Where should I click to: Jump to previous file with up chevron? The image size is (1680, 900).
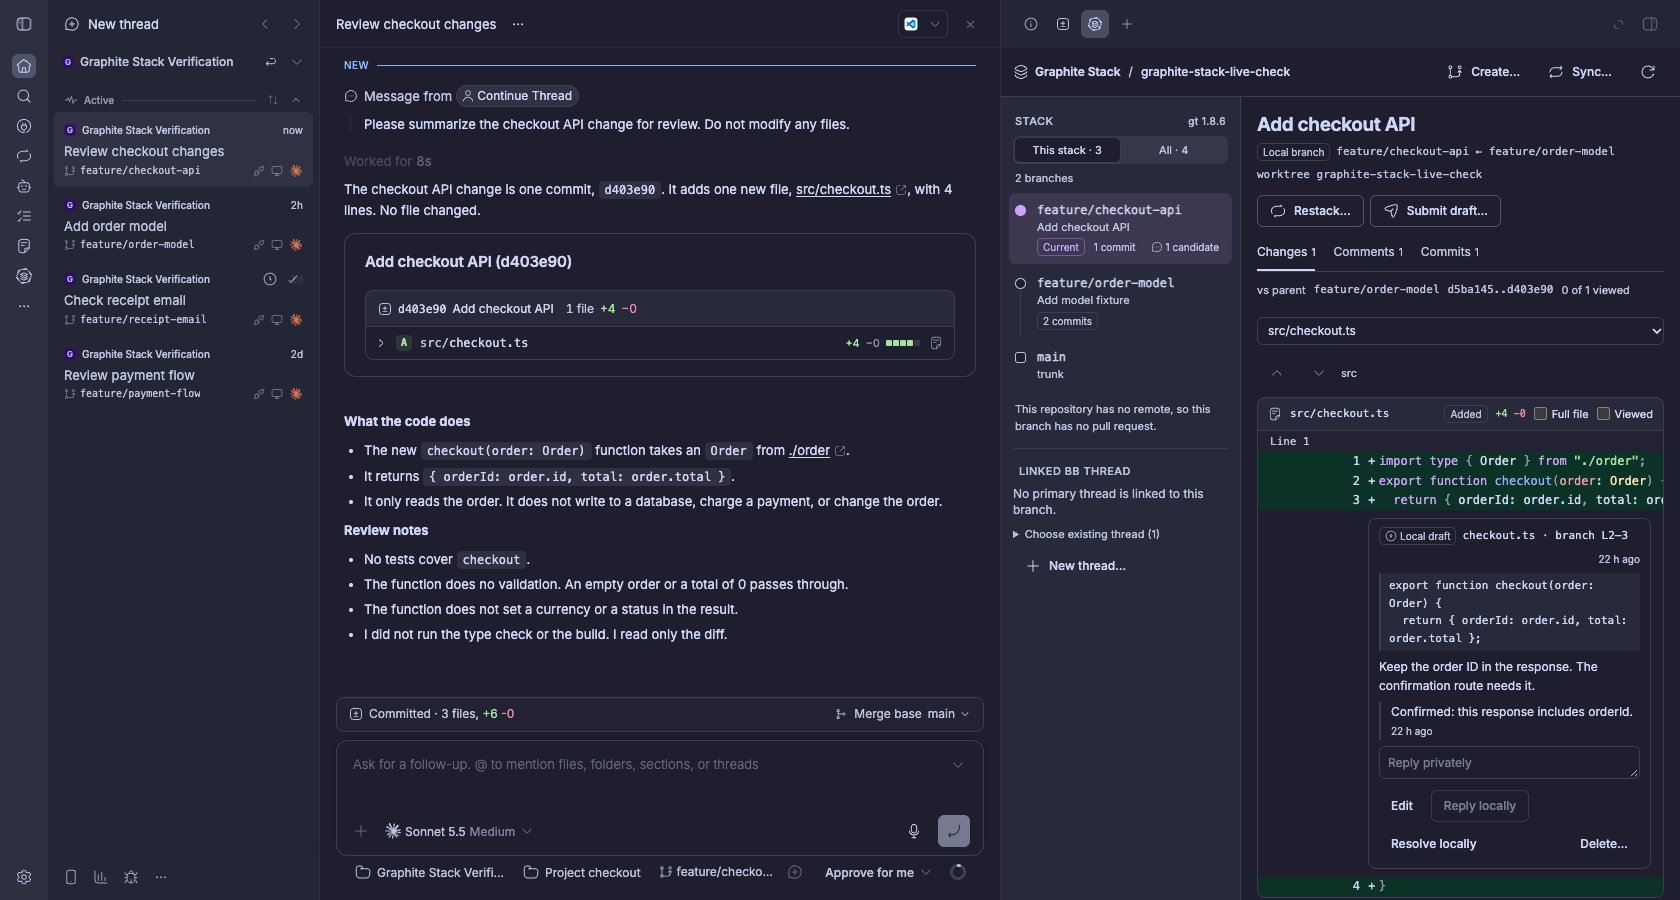point(1277,373)
